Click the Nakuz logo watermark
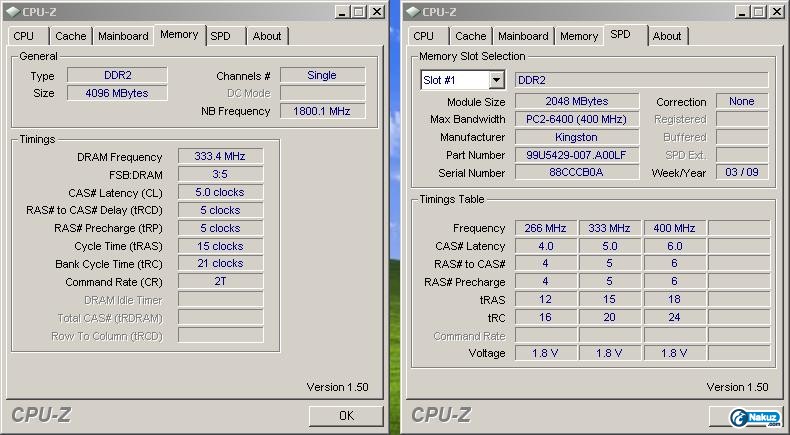The height and width of the screenshot is (435, 790). pyautogui.click(x=755, y=417)
